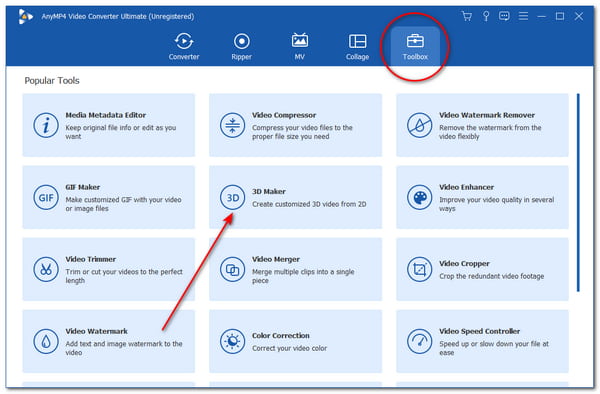The image size is (600, 394).
Task: Open the GIF Maker icon
Action: [x=46, y=197]
